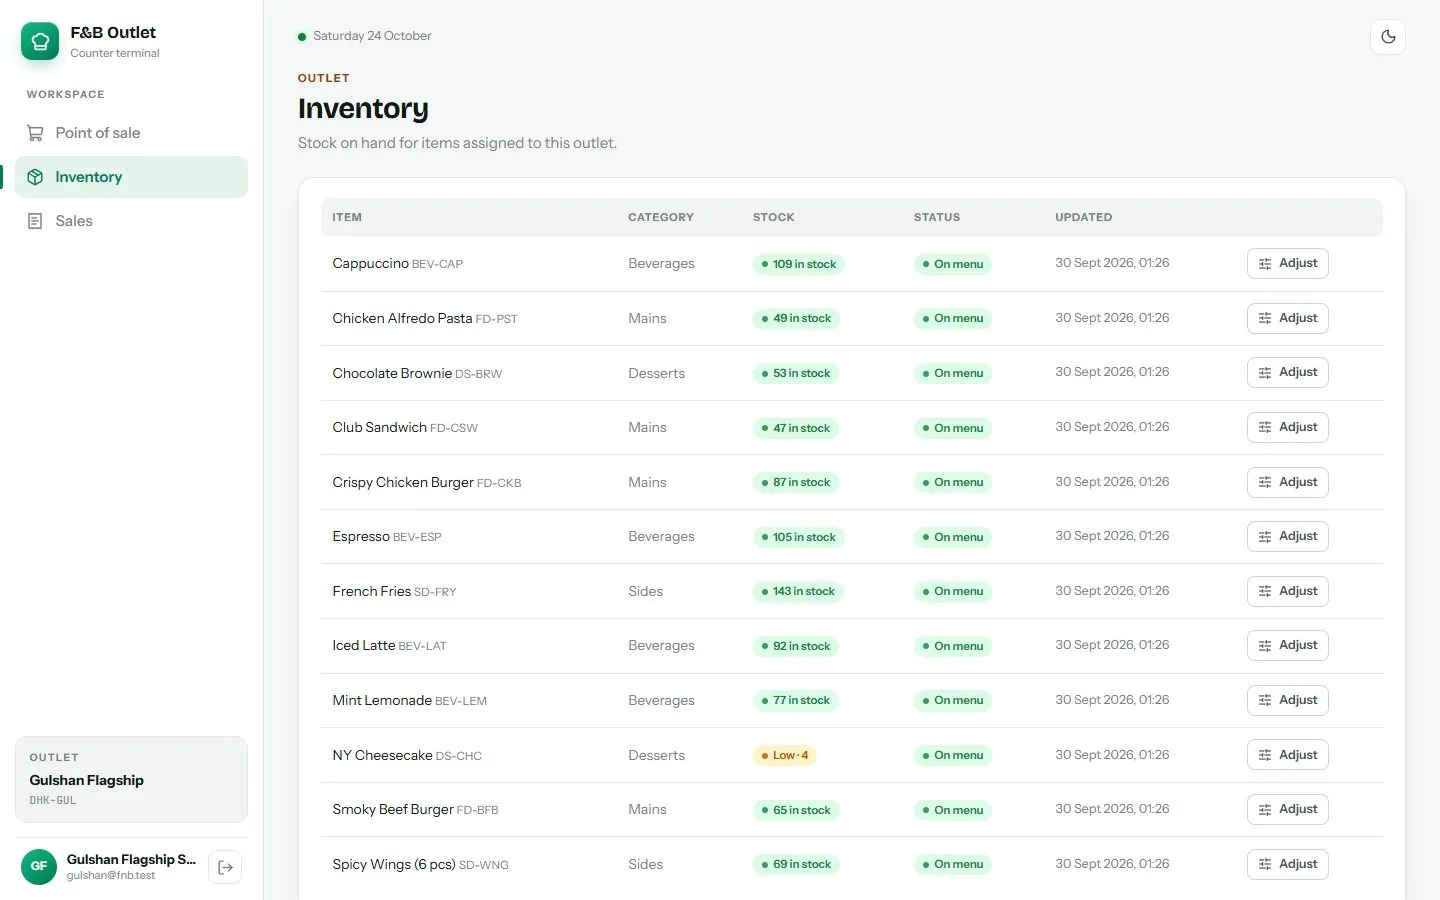The height and width of the screenshot is (900, 1440).
Task: Adjust stock for Chocolate Brownie
Action: 1287,373
